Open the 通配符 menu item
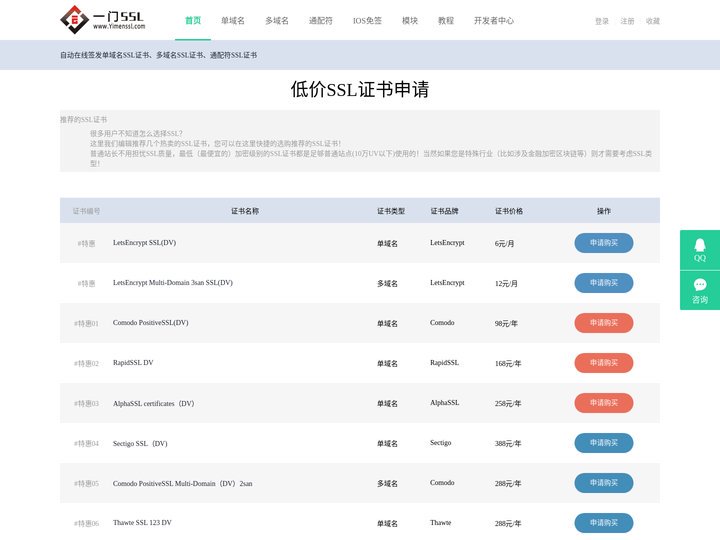Viewport: 720px width, 540px height. (321, 21)
